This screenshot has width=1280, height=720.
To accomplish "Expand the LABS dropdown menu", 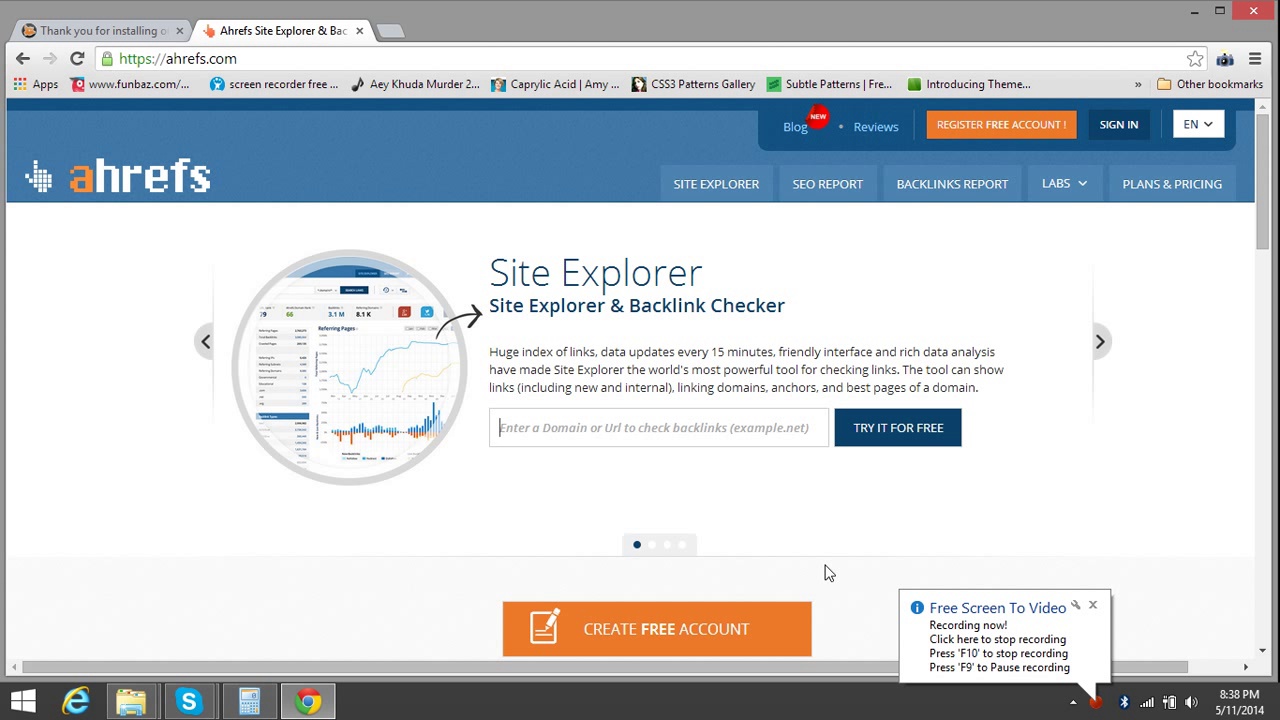I will pos(1064,184).
